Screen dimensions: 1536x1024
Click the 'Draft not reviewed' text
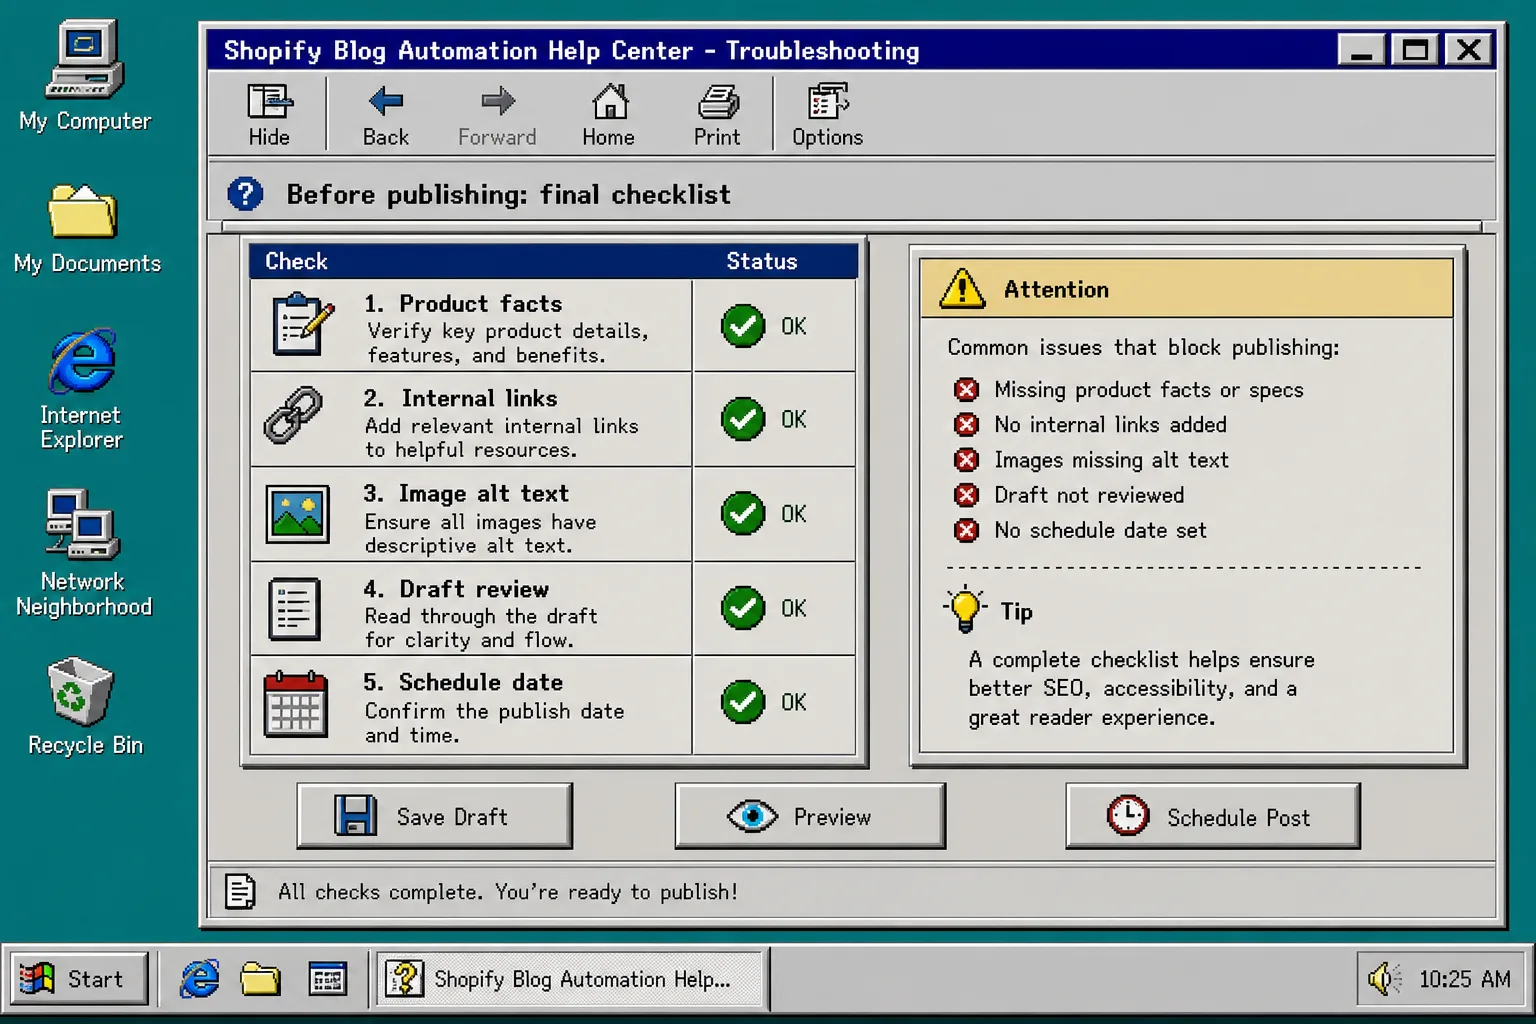coord(1089,495)
